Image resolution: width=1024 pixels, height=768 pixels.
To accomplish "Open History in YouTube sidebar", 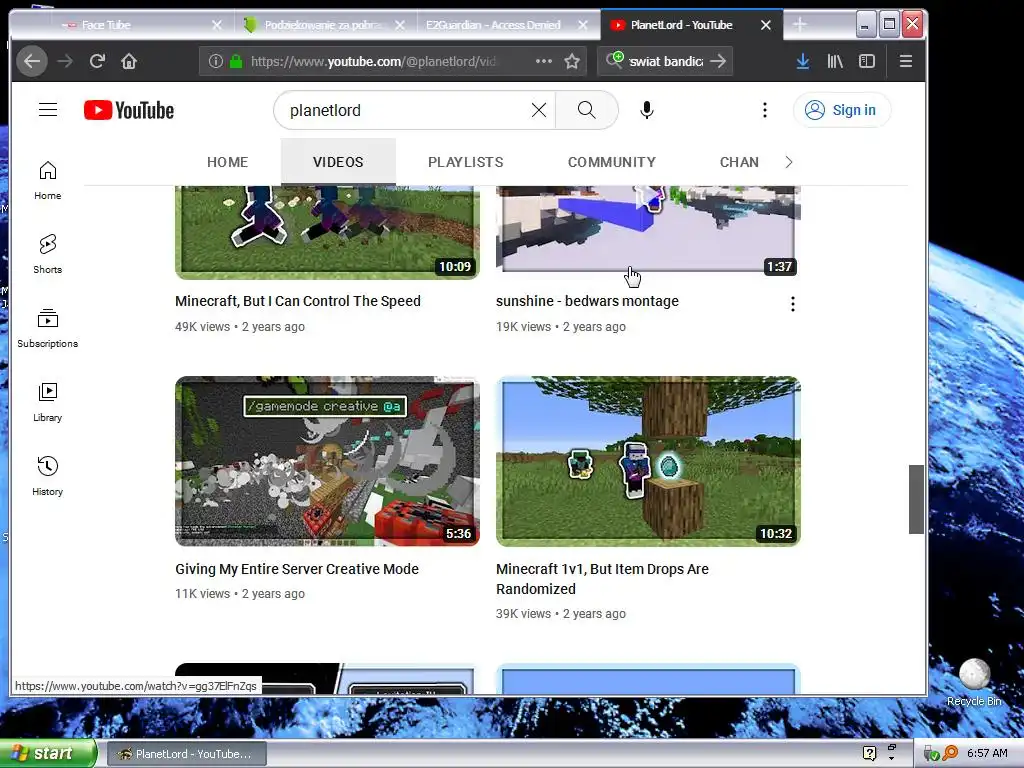I will tap(48, 477).
